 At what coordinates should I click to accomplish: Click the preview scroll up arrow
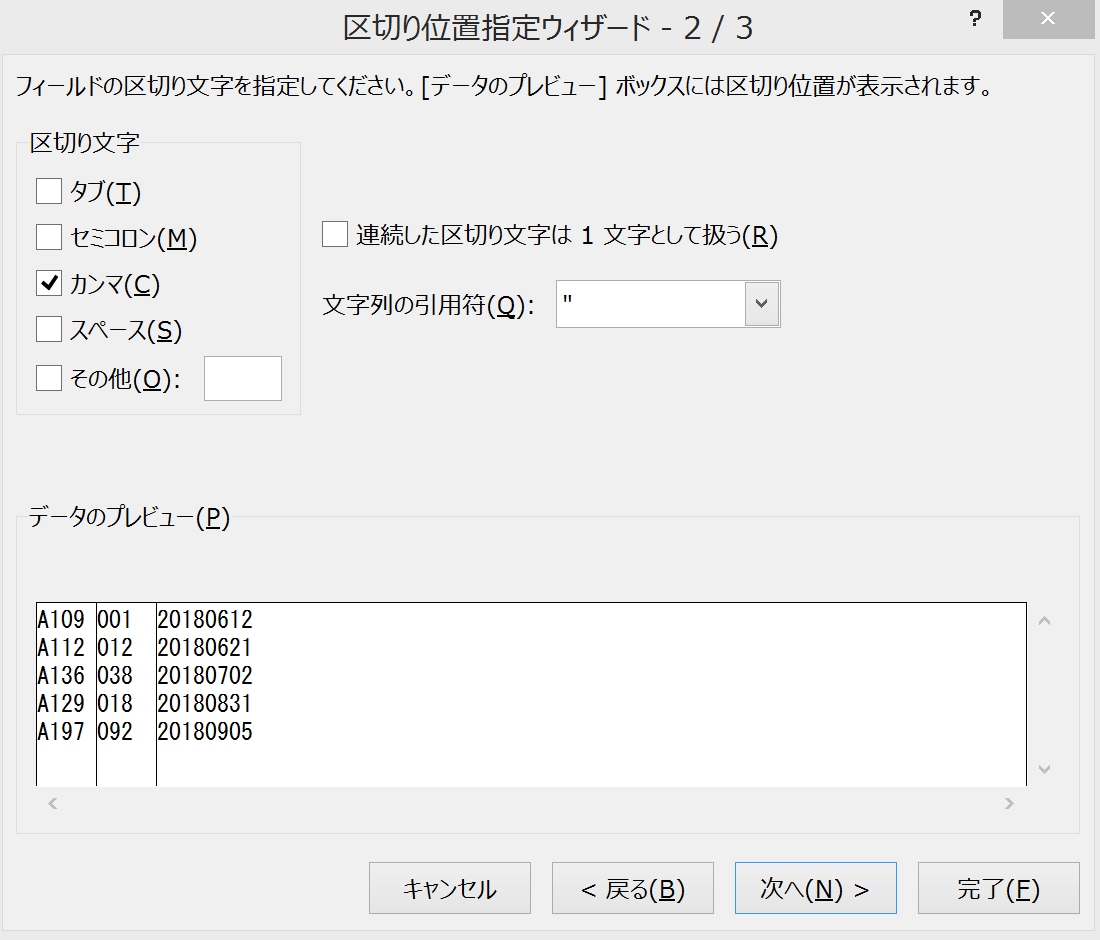pyautogui.click(x=1045, y=621)
